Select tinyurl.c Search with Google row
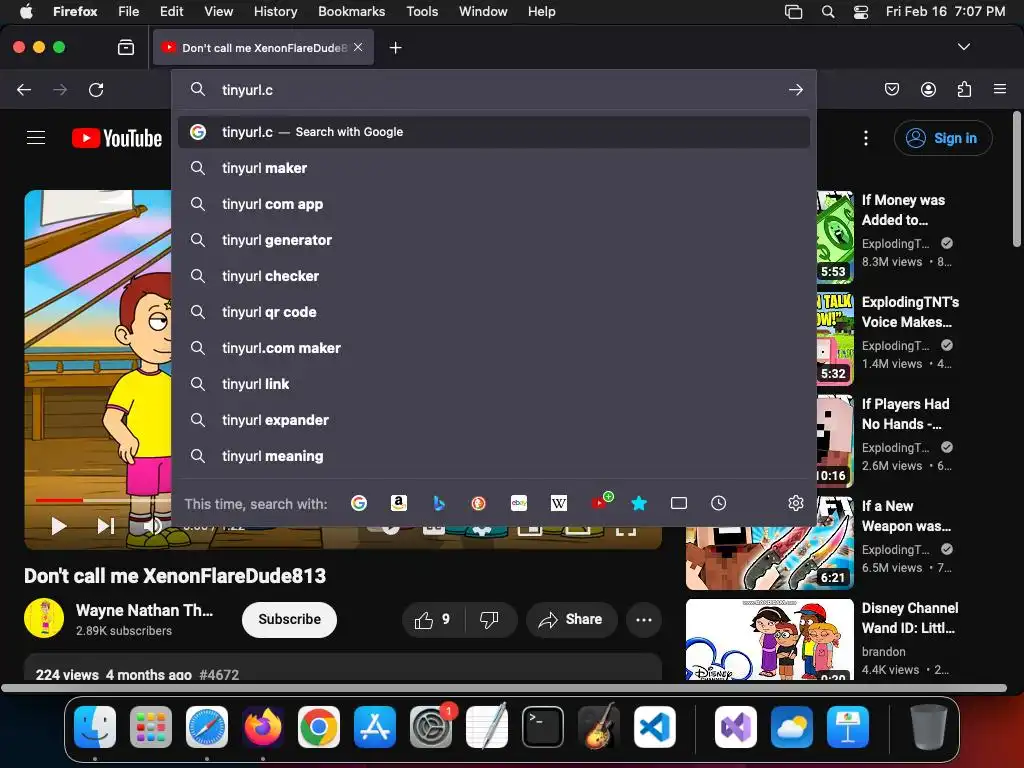The height and width of the screenshot is (768, 1024). [x=494, y=132]
